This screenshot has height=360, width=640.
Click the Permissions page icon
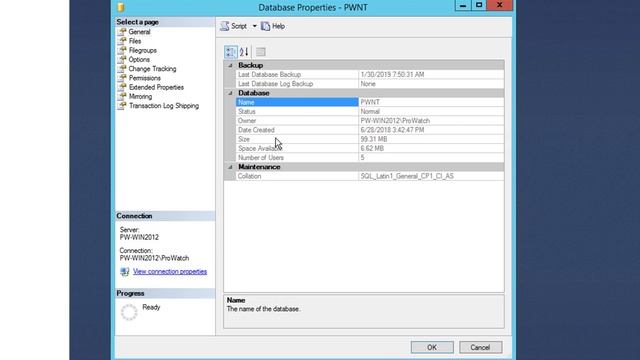point(122,78)
